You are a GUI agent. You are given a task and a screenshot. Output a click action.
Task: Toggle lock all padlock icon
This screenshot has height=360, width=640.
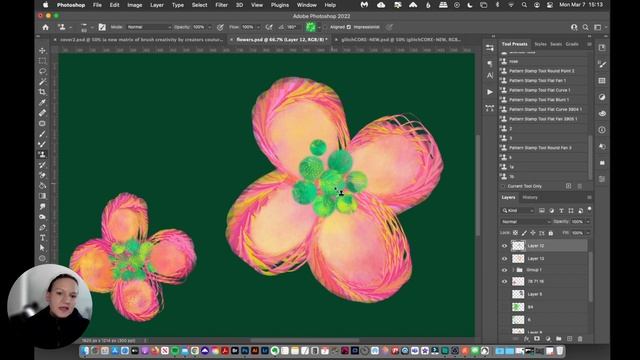coord(551,233)
